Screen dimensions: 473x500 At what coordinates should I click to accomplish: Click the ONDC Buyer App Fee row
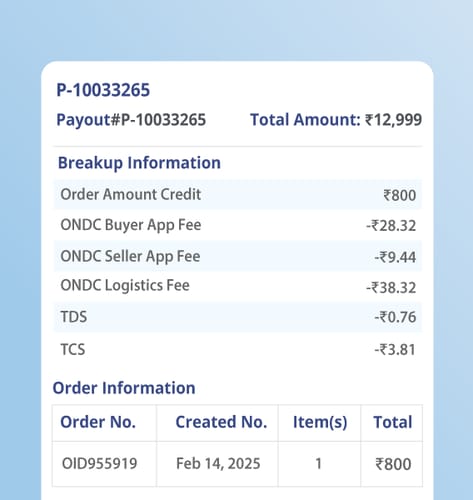tap(238, 225)
